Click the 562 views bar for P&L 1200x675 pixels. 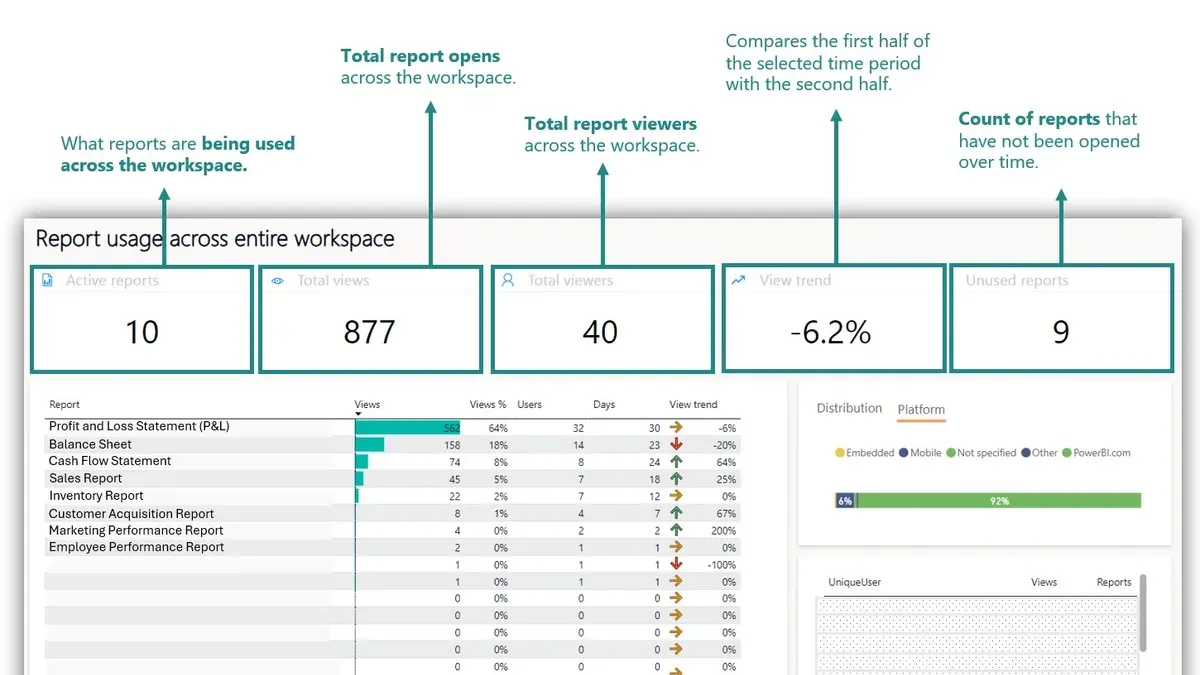407,427
